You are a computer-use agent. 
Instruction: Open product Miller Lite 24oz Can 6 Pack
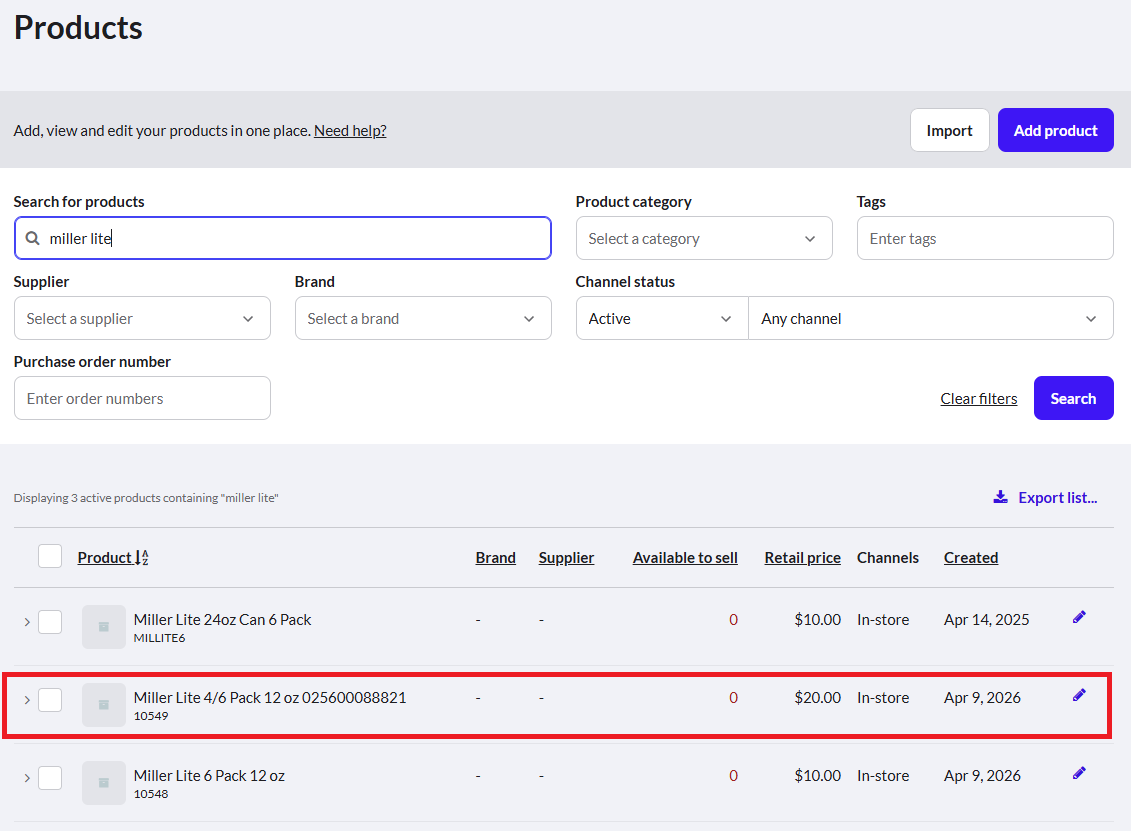(x=222, y=620)
